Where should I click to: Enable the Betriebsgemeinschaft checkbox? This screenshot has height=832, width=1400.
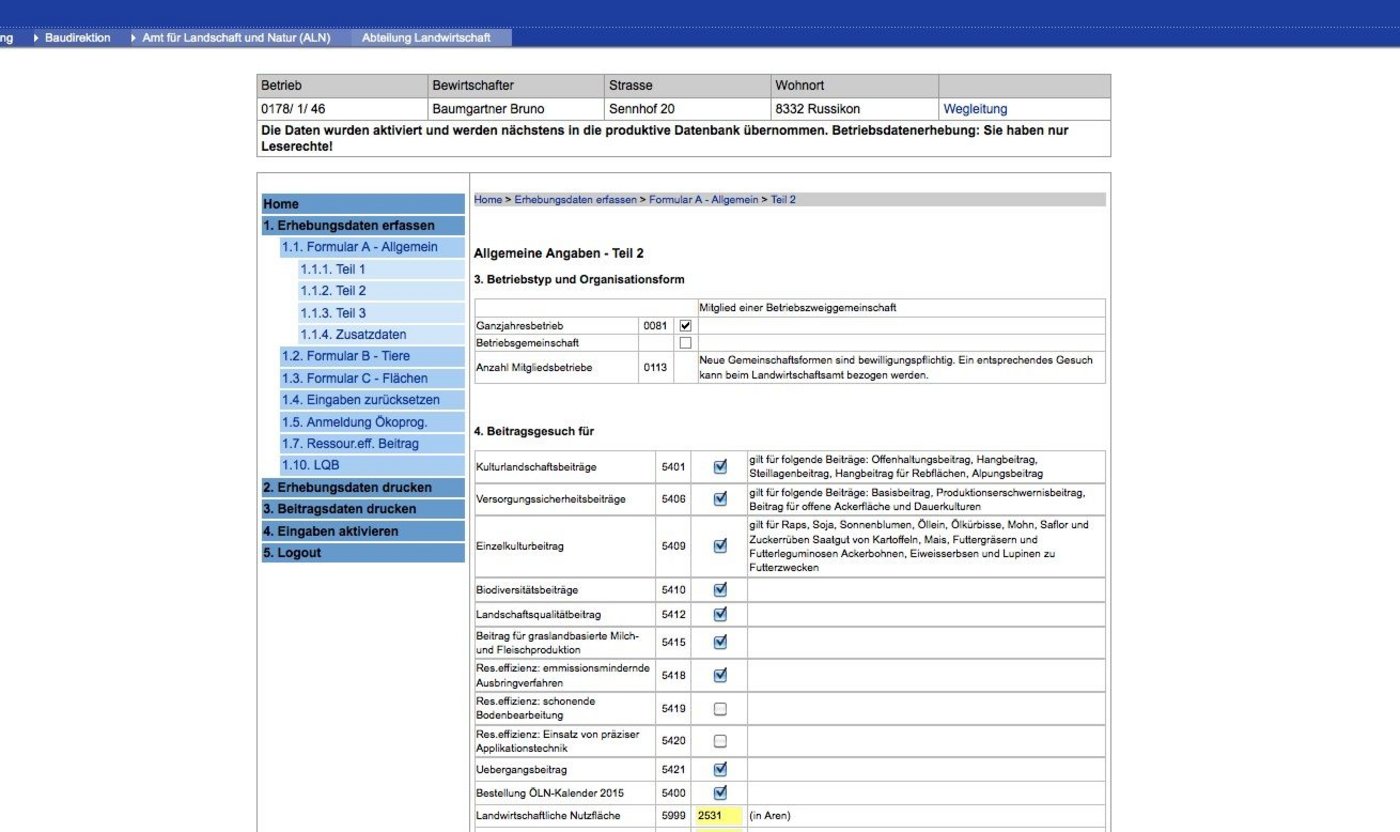(684, 342)
